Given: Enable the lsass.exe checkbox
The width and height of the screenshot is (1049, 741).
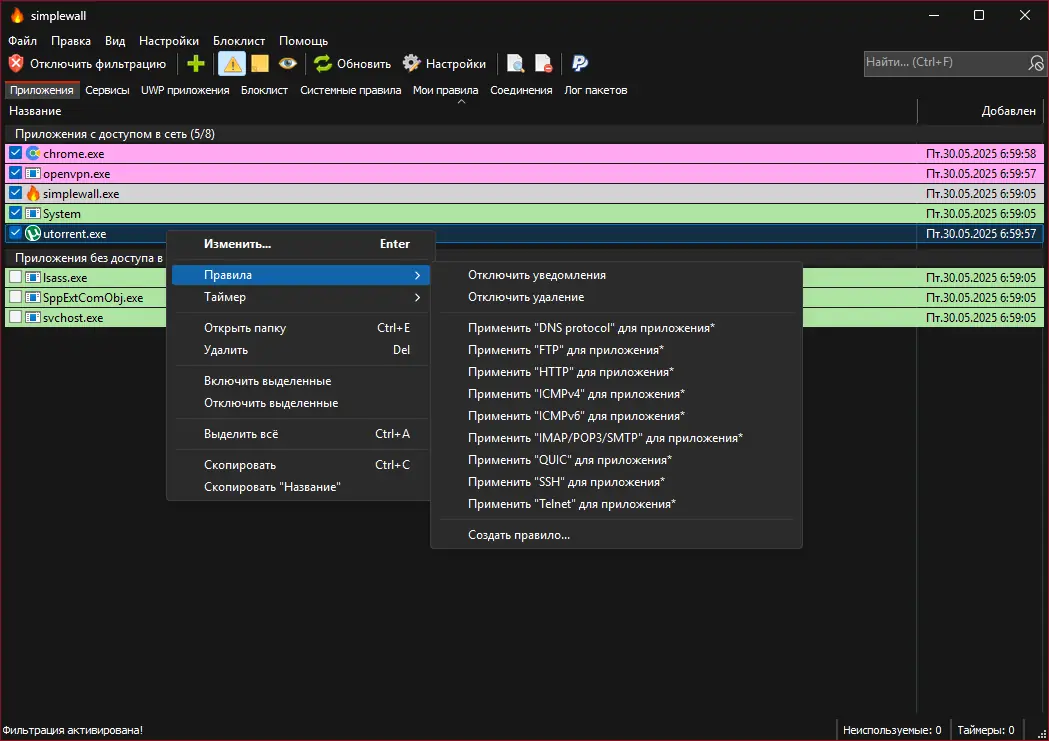Looking at the screenshot, I should [x=15, y=278].
